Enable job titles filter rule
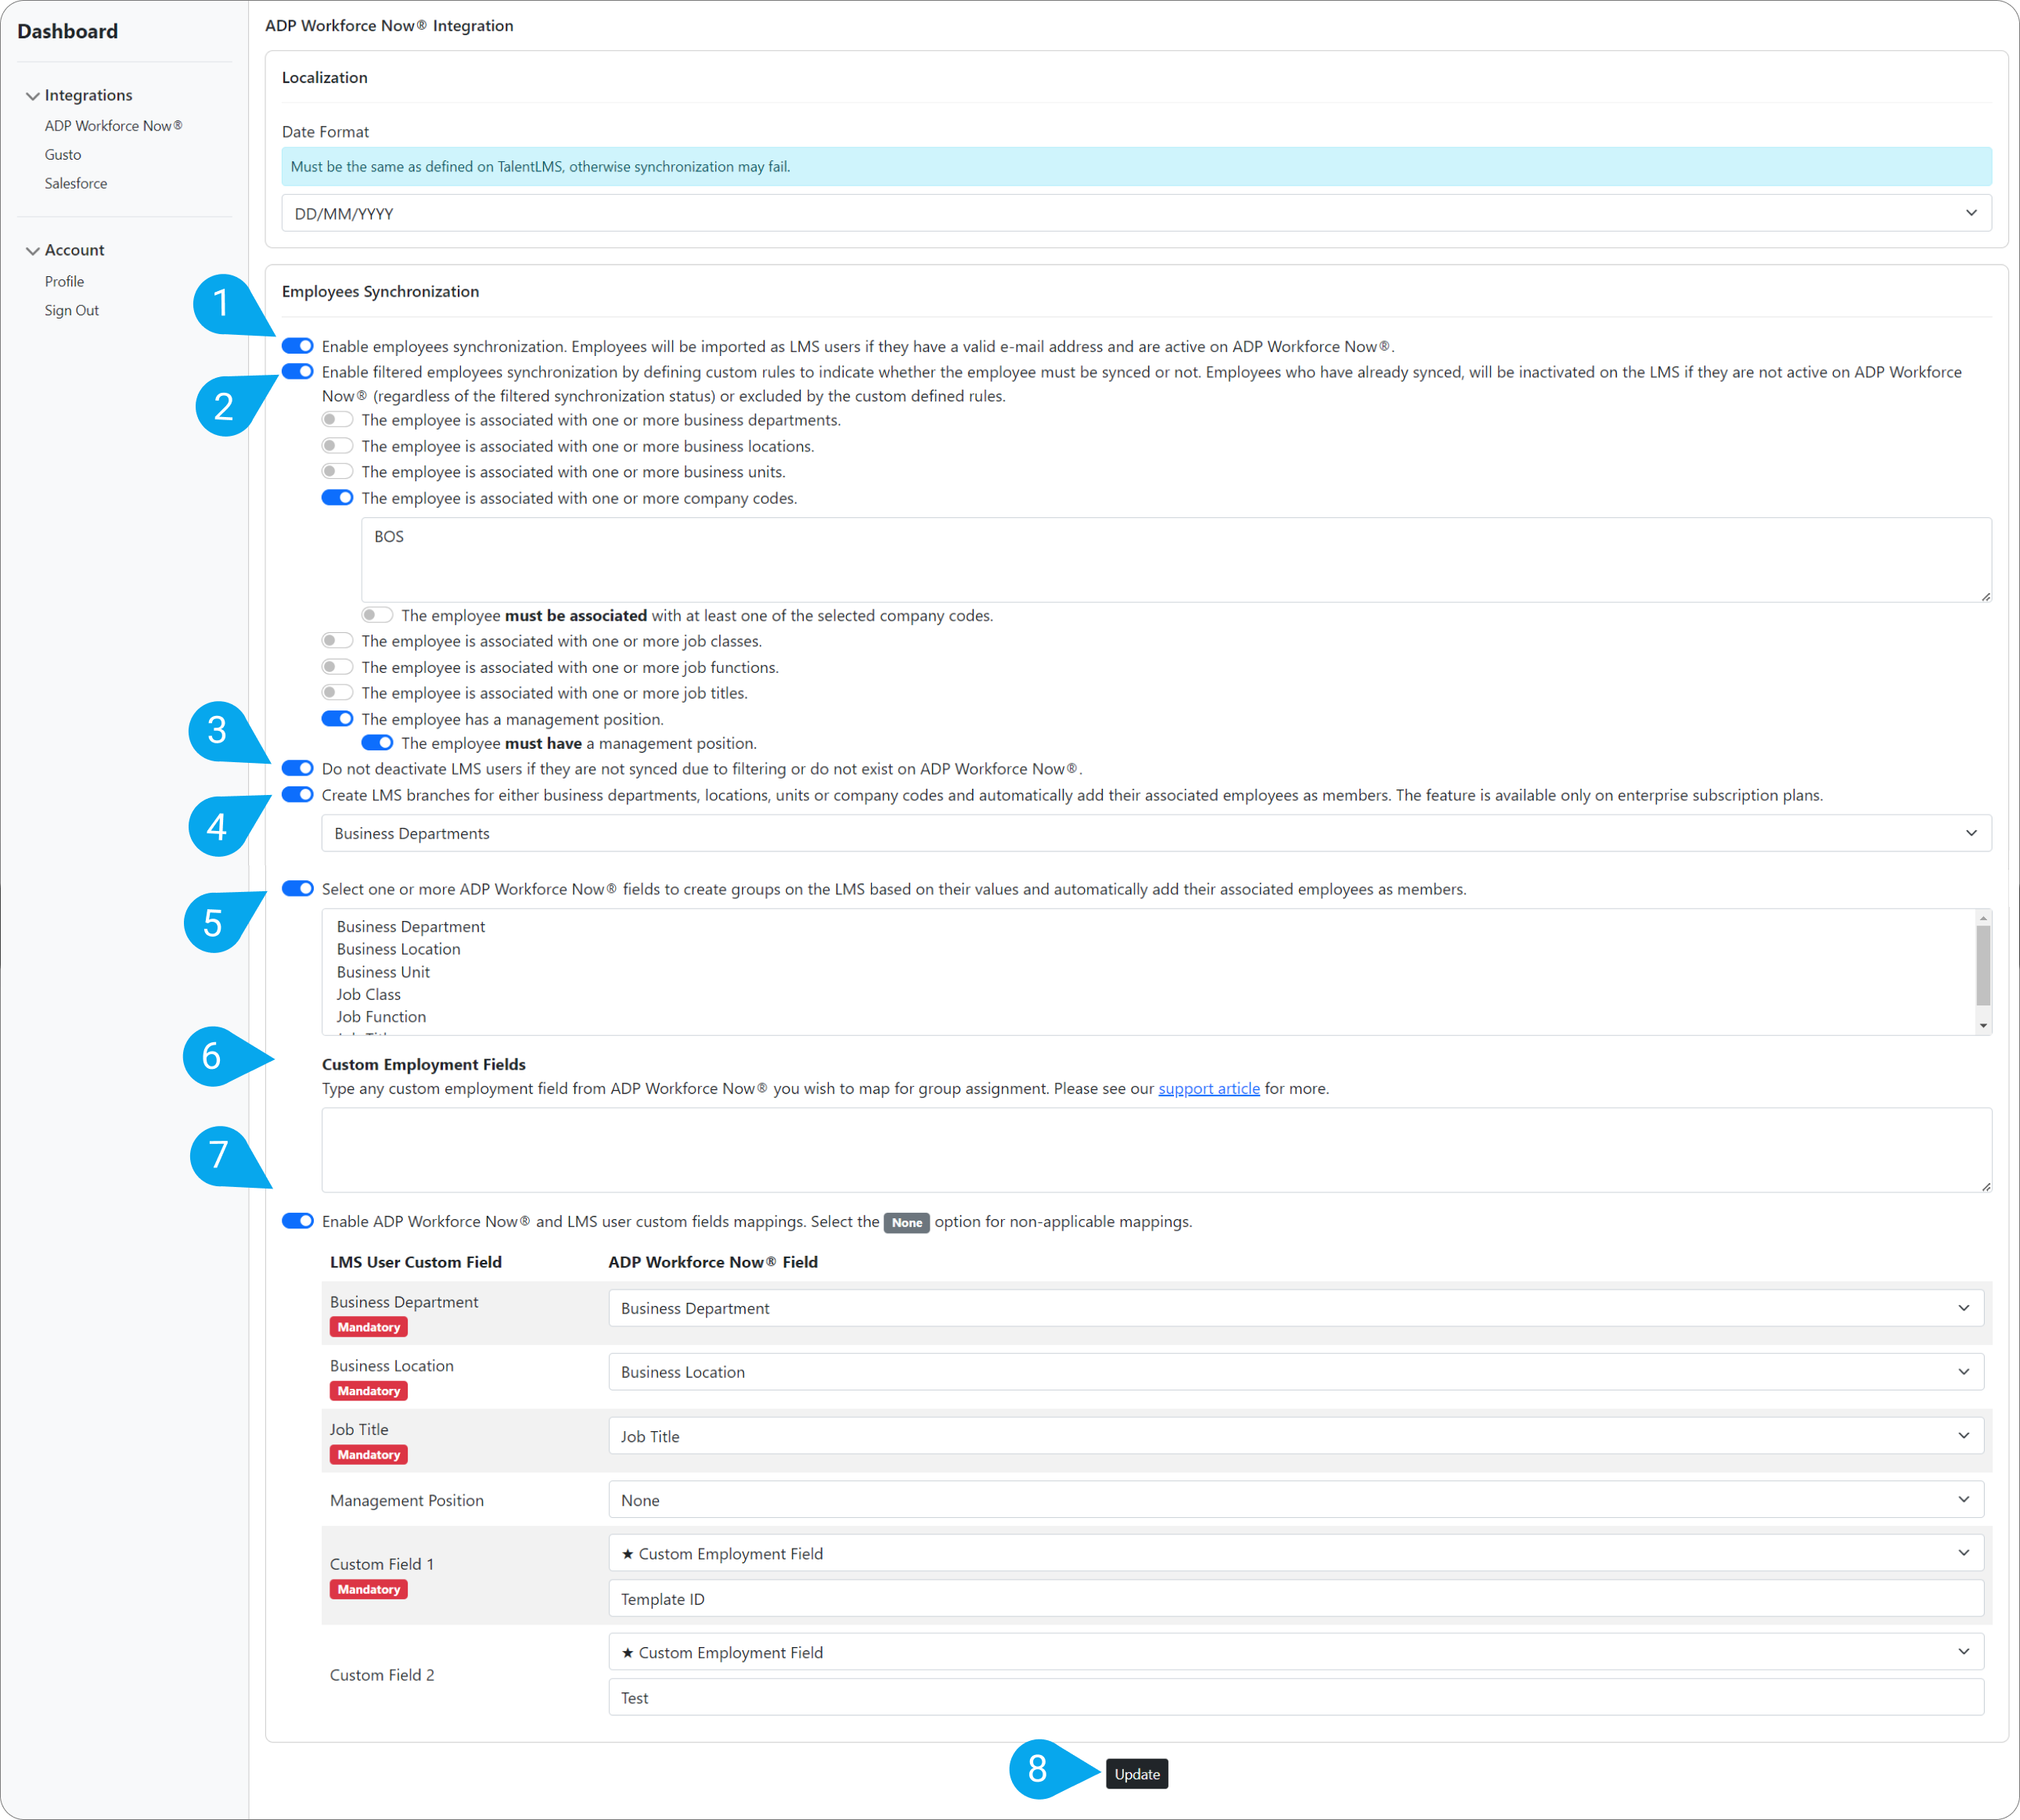2020x1820 pixels. pyautogui.click(x=337, y=693)
